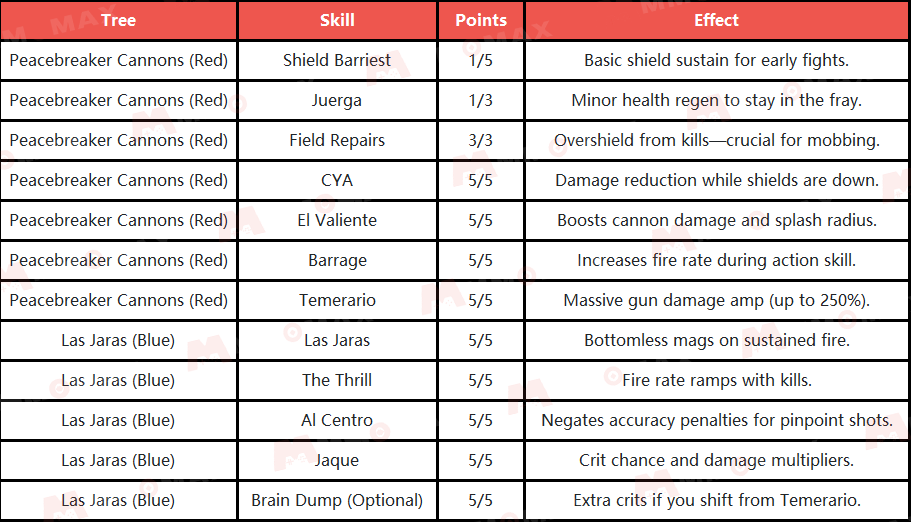Viewport: 911px width, 522px height.
Task: Click the Temerario skill cell
Action: click(x=337, y=300)
